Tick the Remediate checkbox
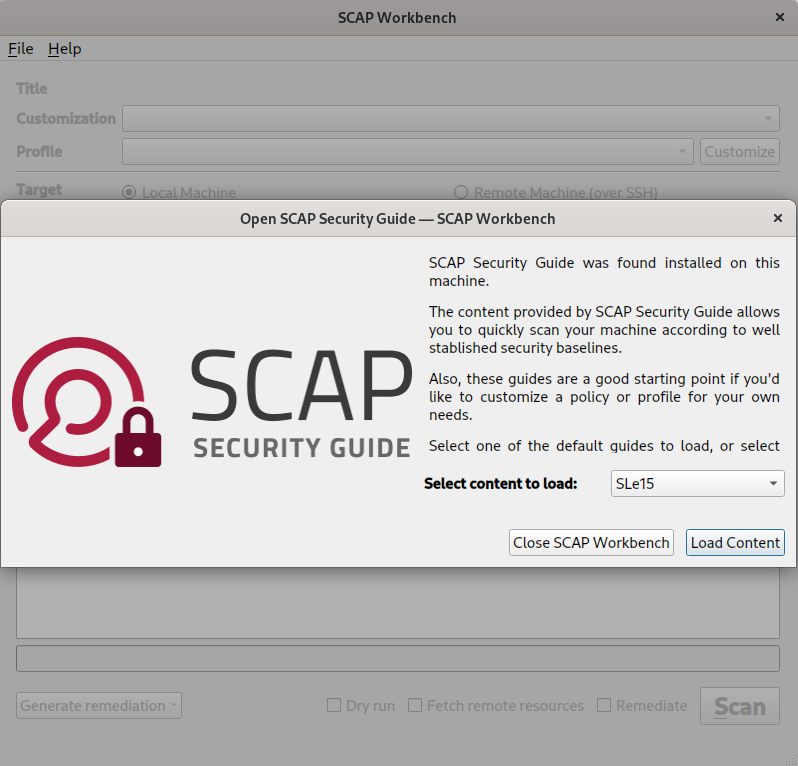 click(604, 706)
